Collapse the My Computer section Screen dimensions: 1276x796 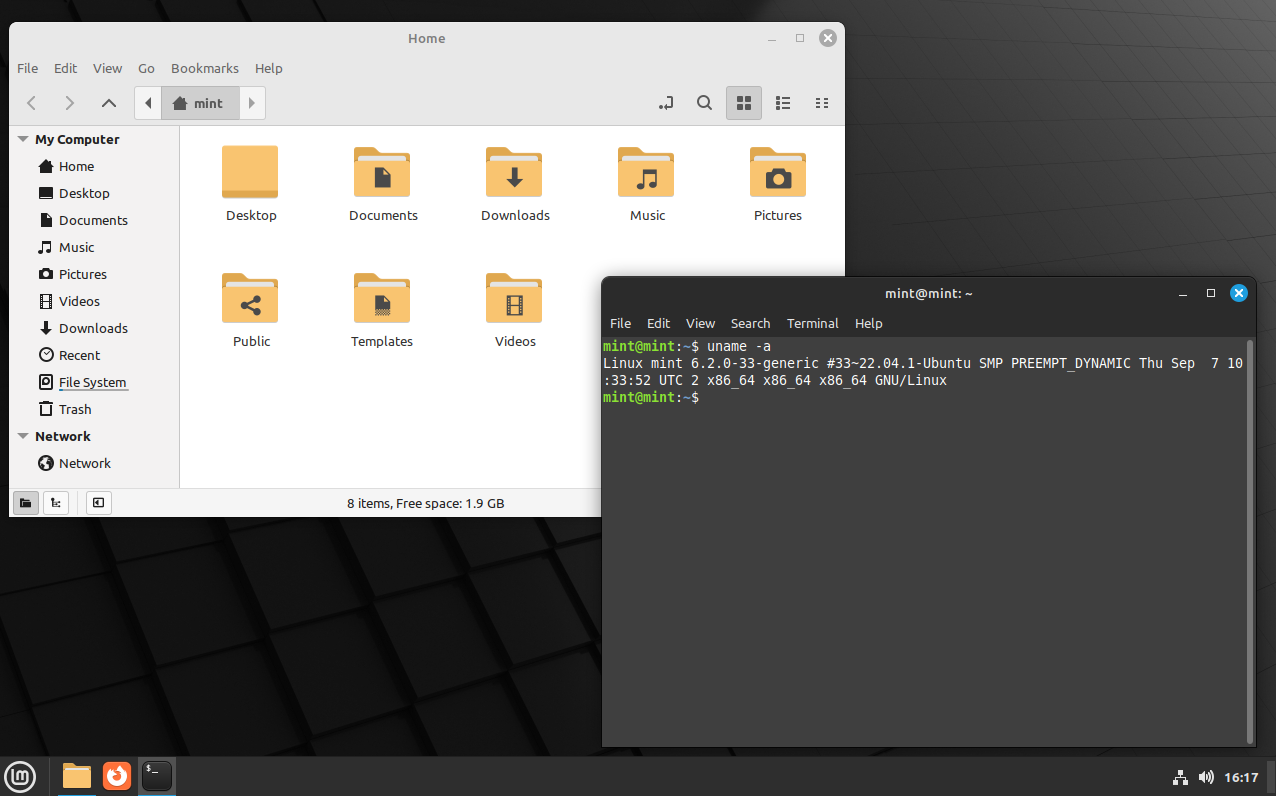(x=23, y=140)
